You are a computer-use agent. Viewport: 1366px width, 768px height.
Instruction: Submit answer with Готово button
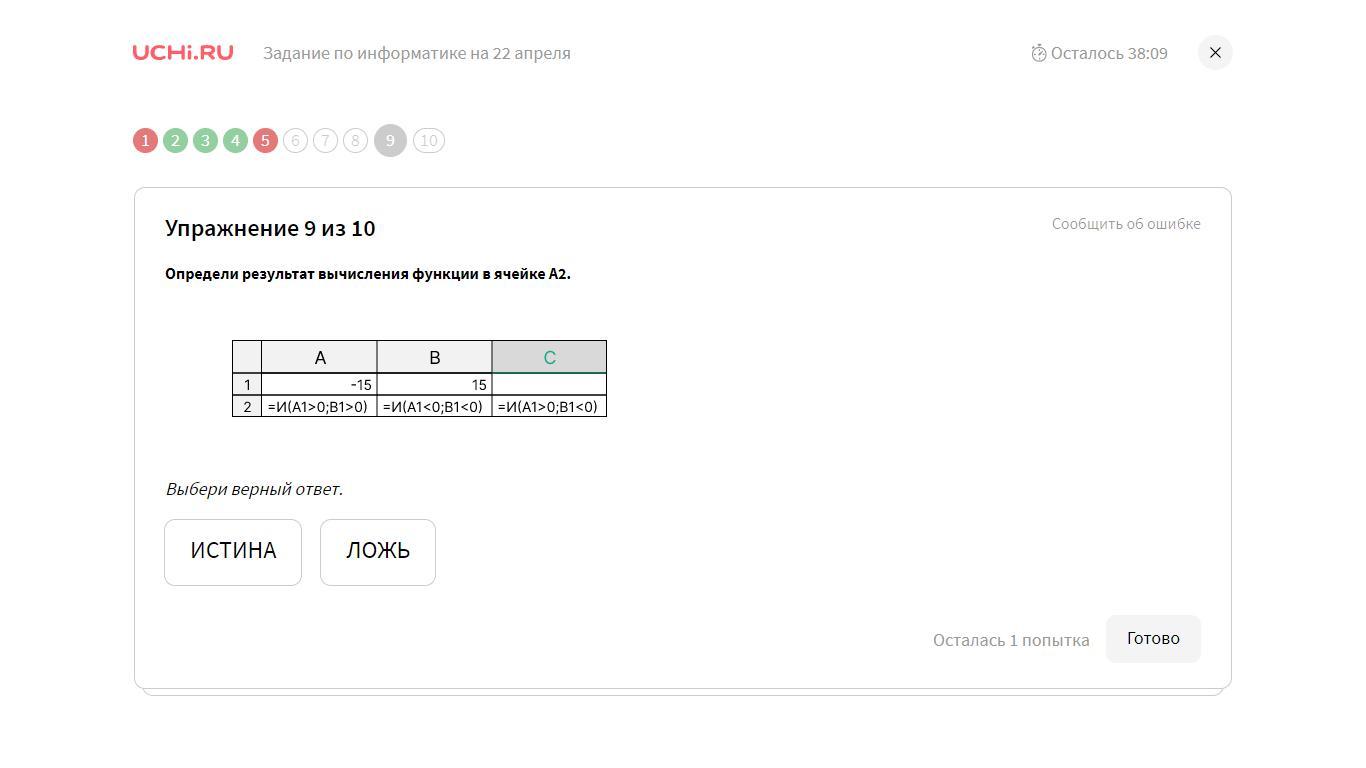pos(1153,639)
